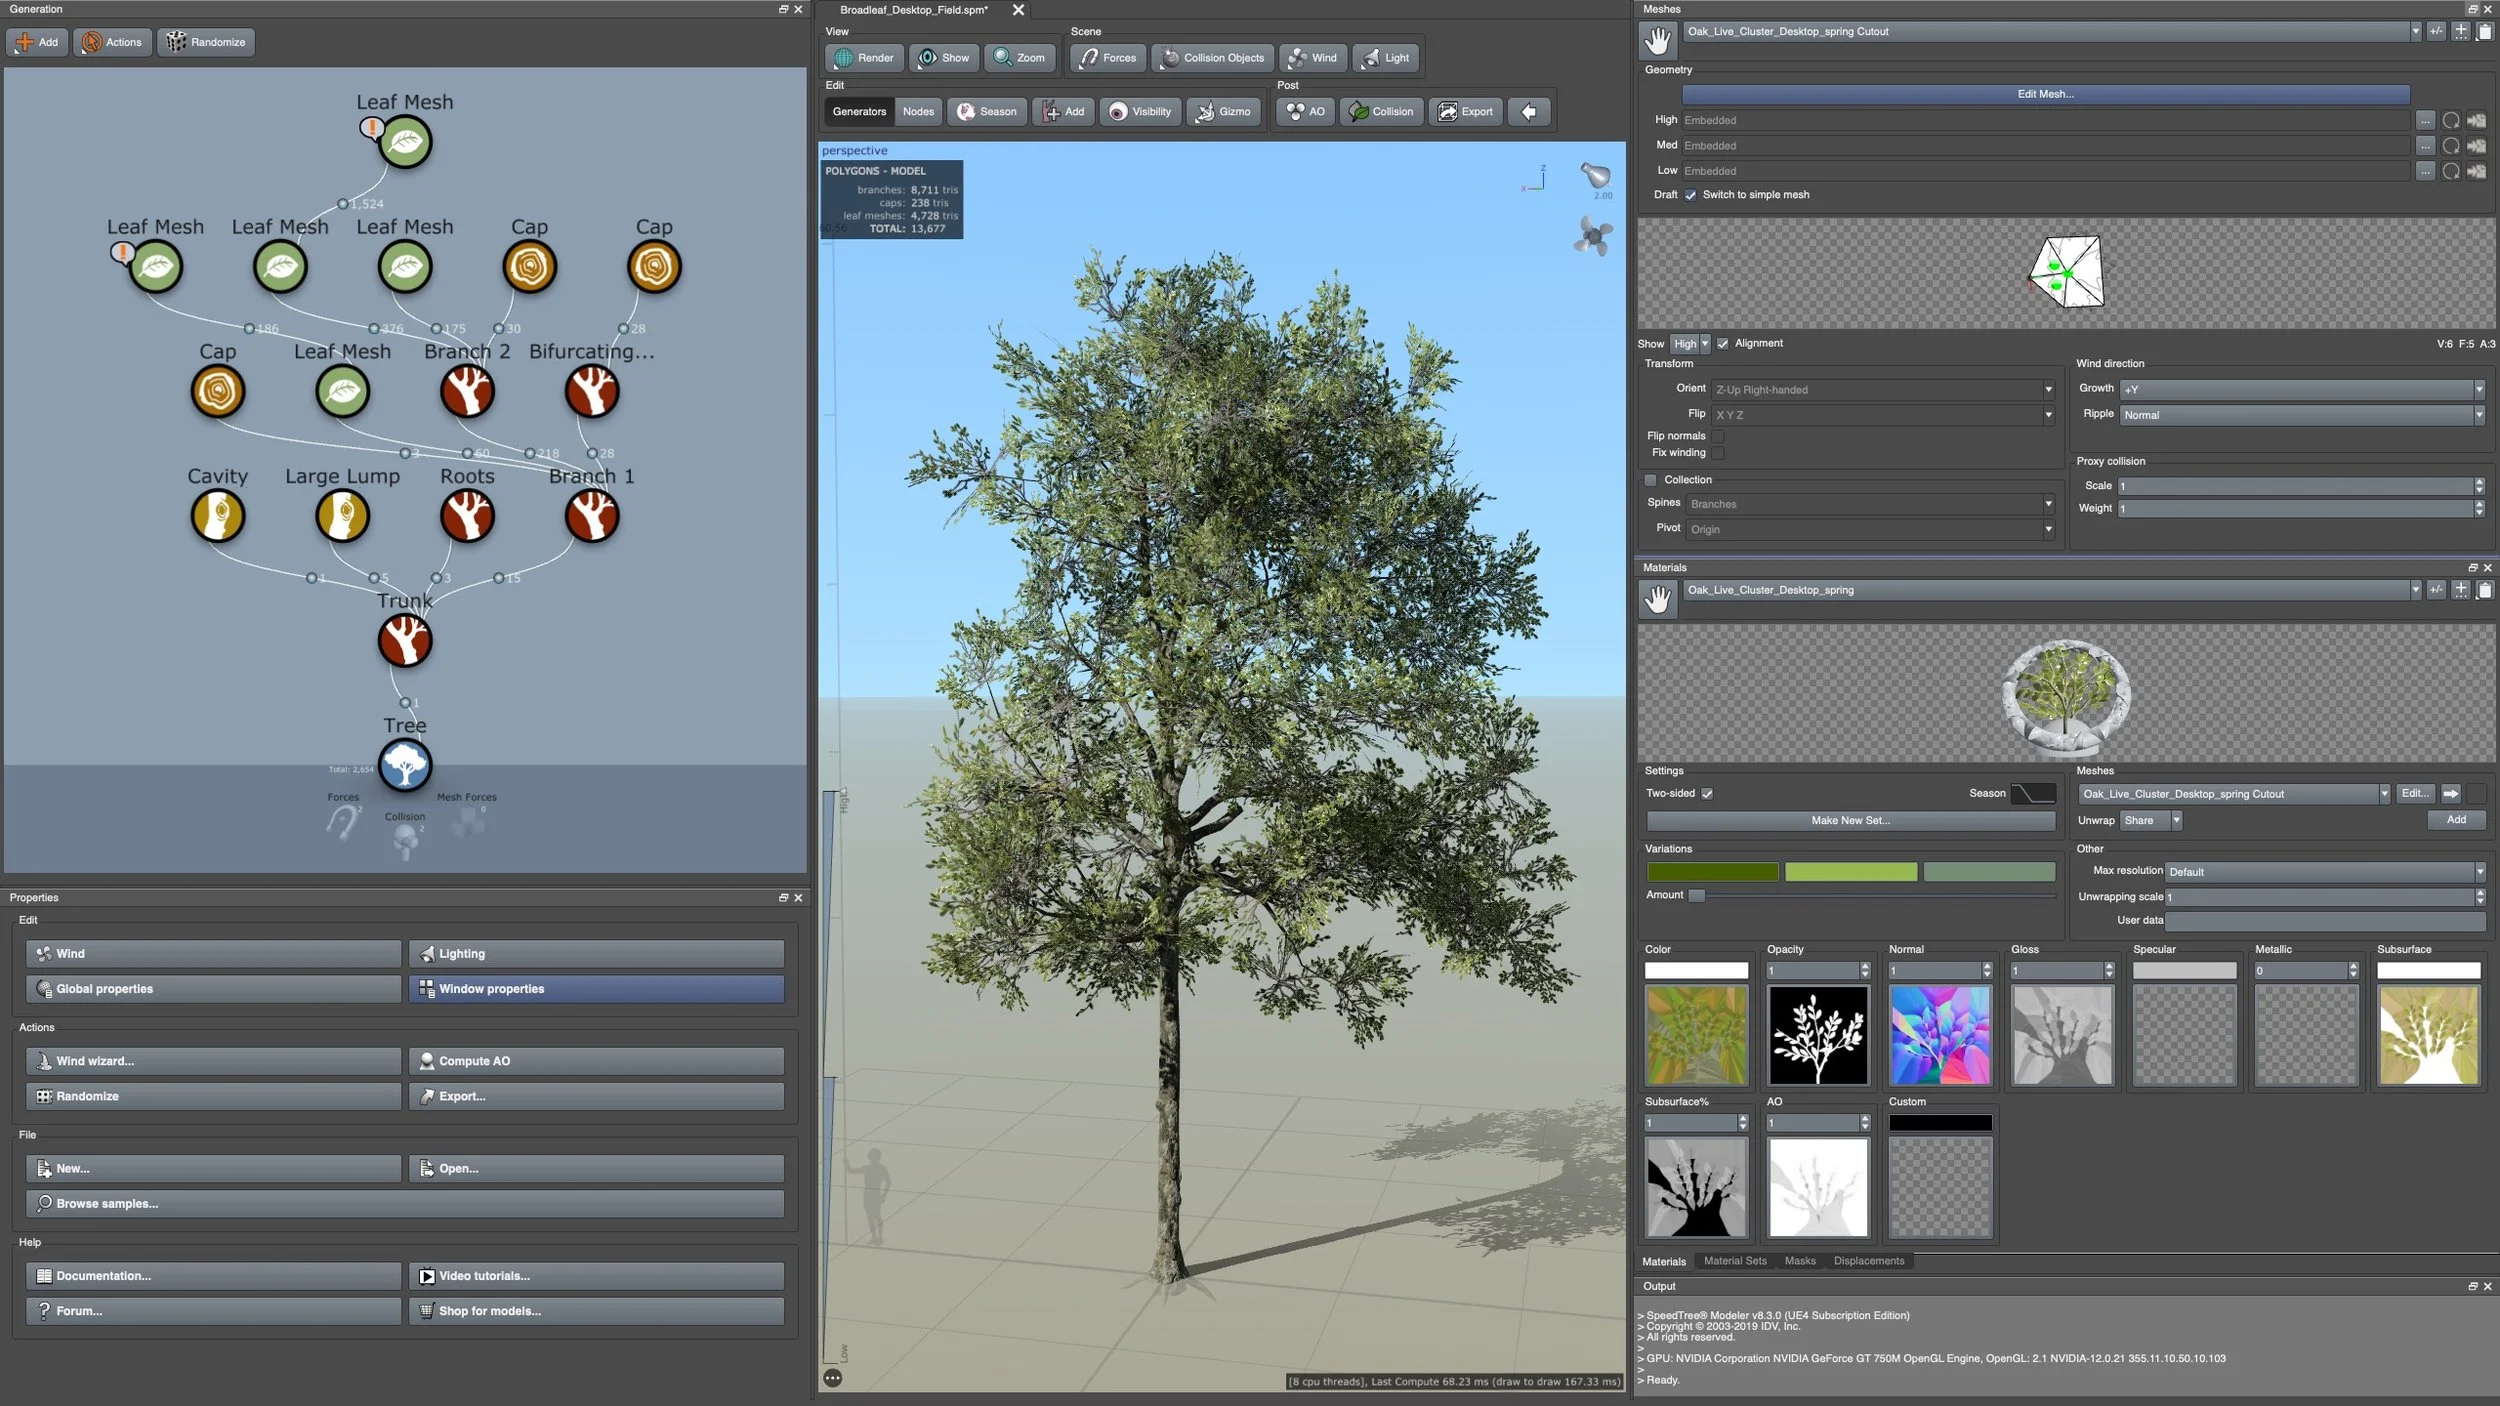Toggle the Two-sided material checkbox
This screenshot has height=1406, width=2500.
click(1707, 794)
